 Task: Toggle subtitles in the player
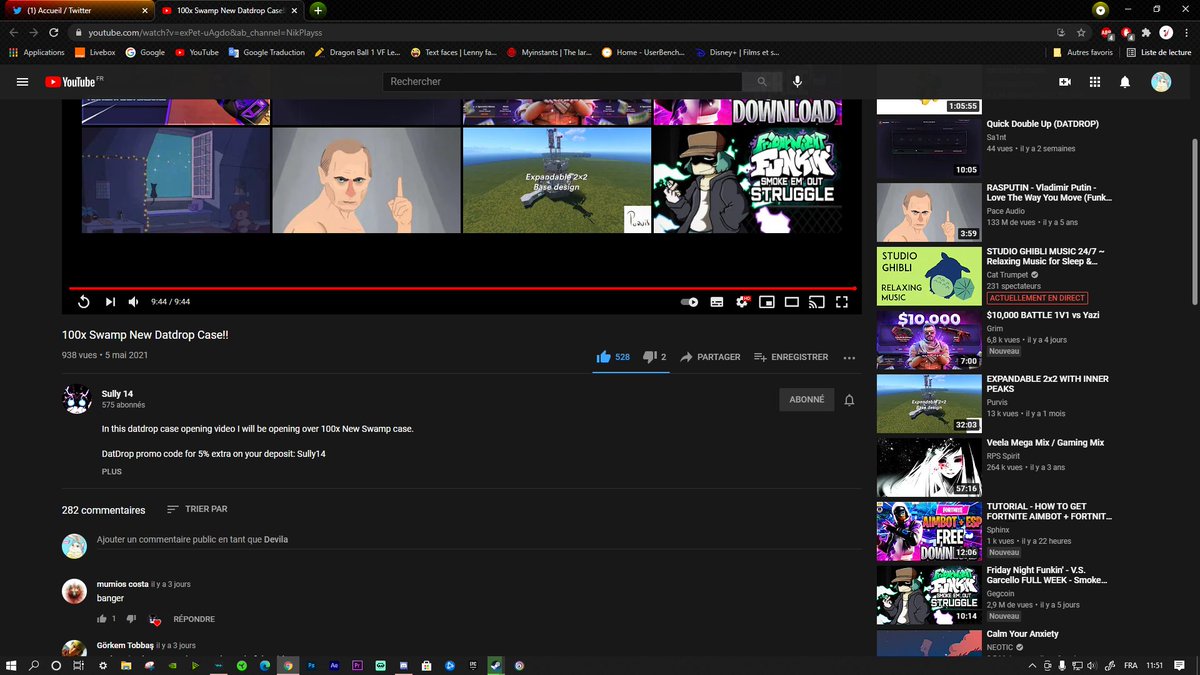(717, 301)
